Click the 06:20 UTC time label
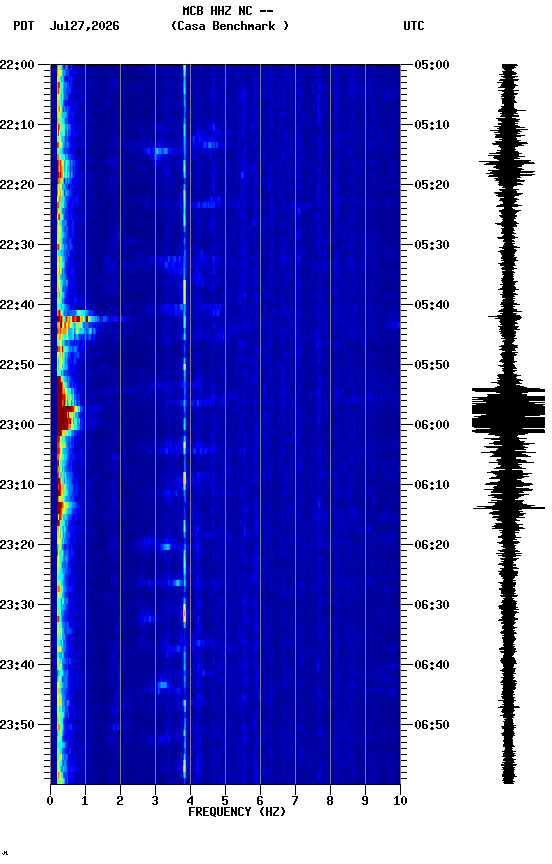Viewport: 552px width, 864px height. [432, 545]
